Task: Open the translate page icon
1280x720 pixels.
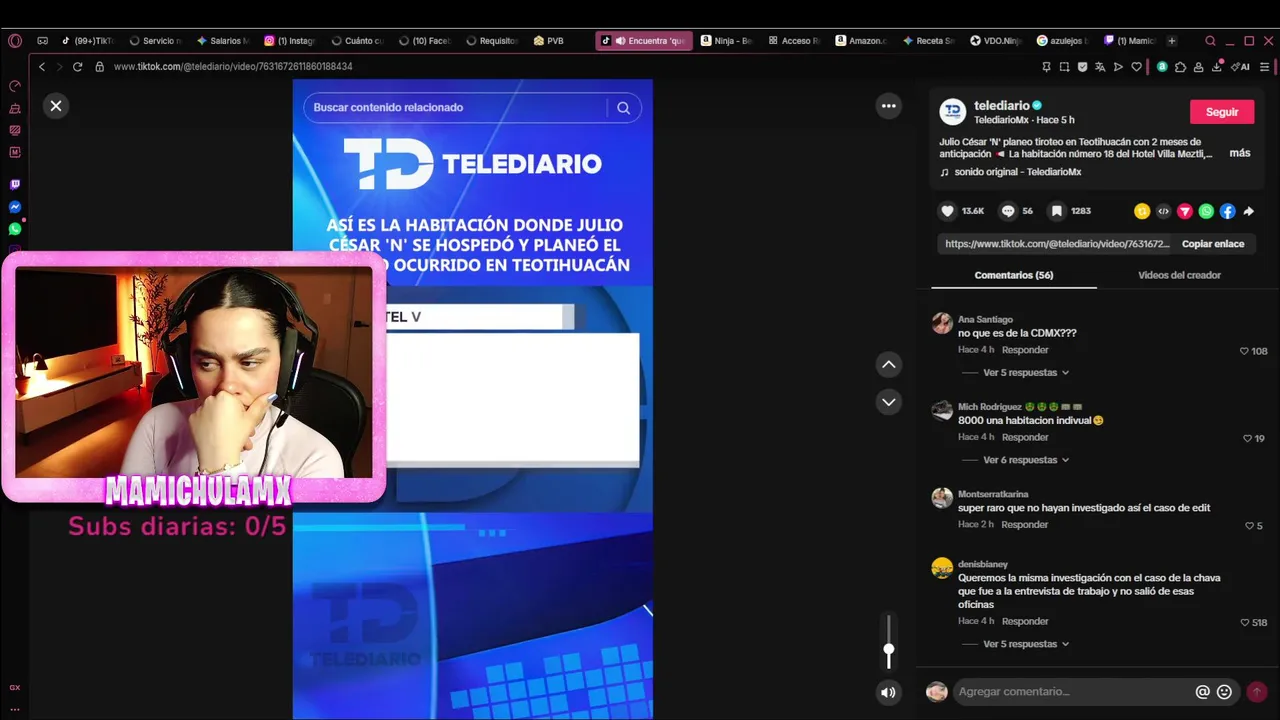Action: (1100, 67)
